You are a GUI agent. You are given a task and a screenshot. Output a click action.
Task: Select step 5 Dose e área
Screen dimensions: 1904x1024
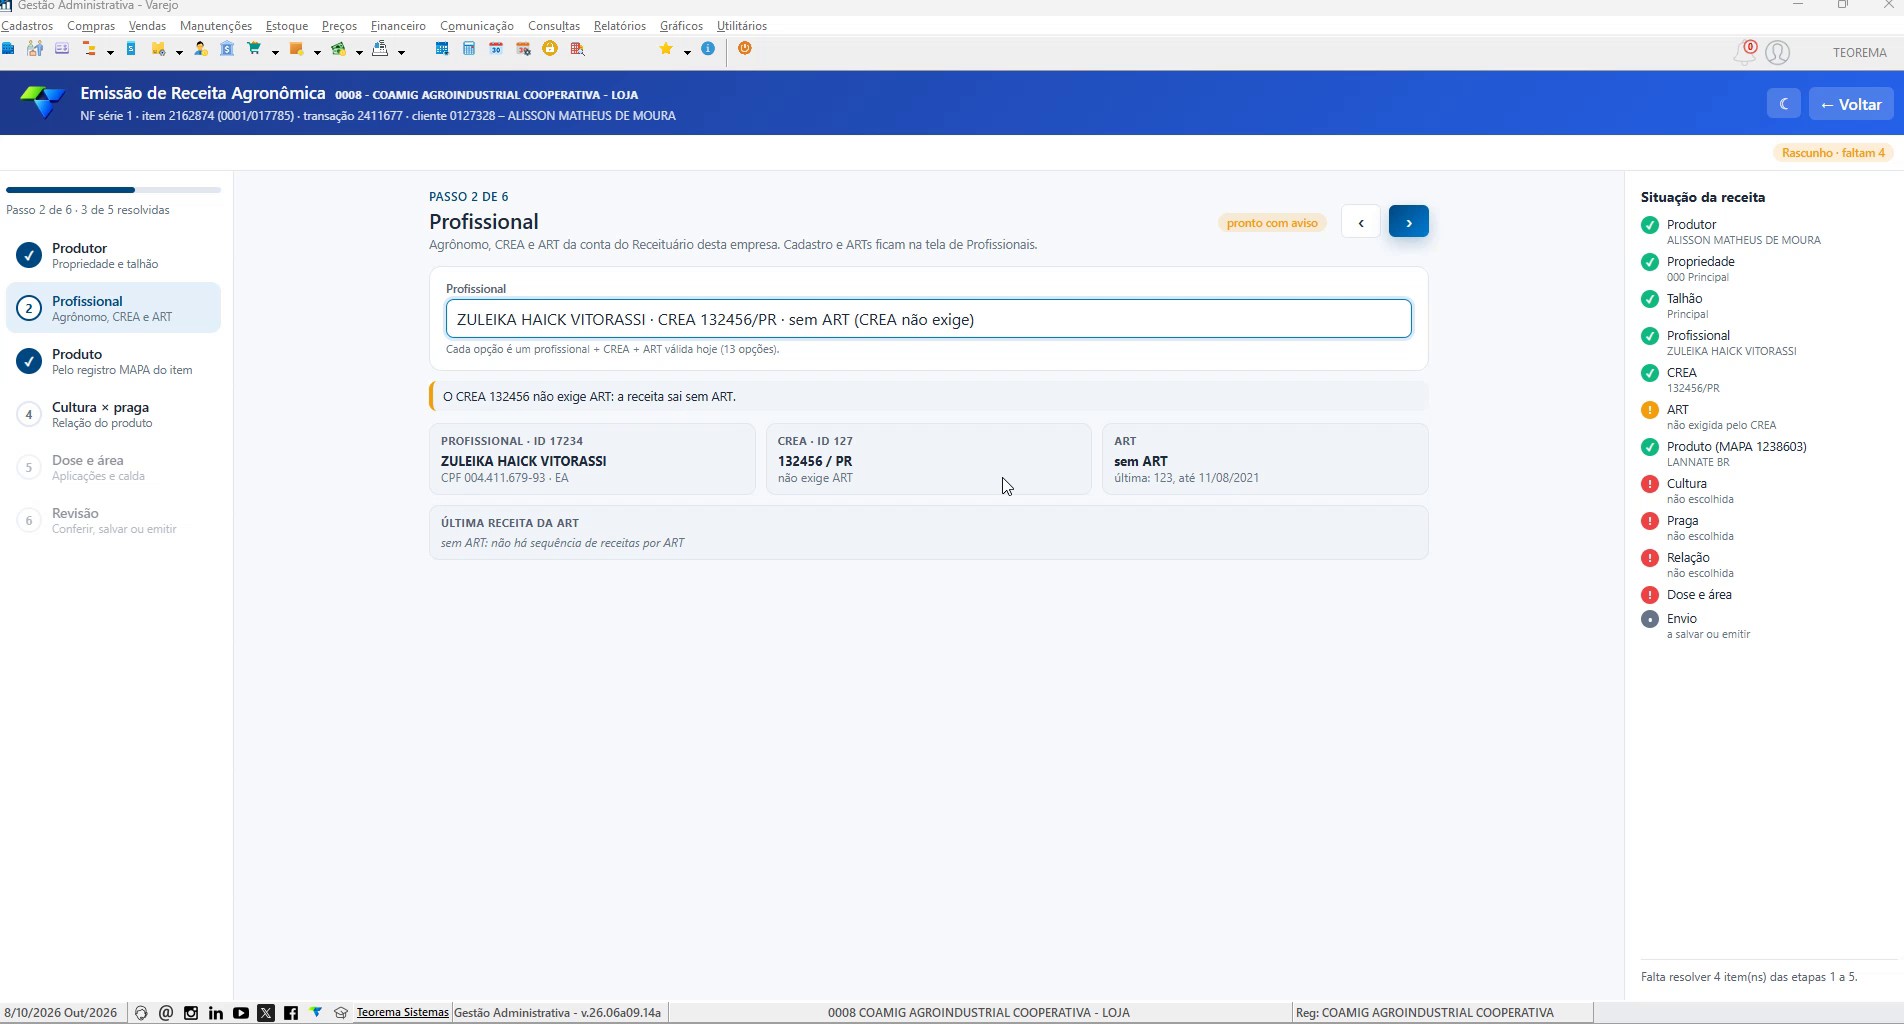(113, 467)
